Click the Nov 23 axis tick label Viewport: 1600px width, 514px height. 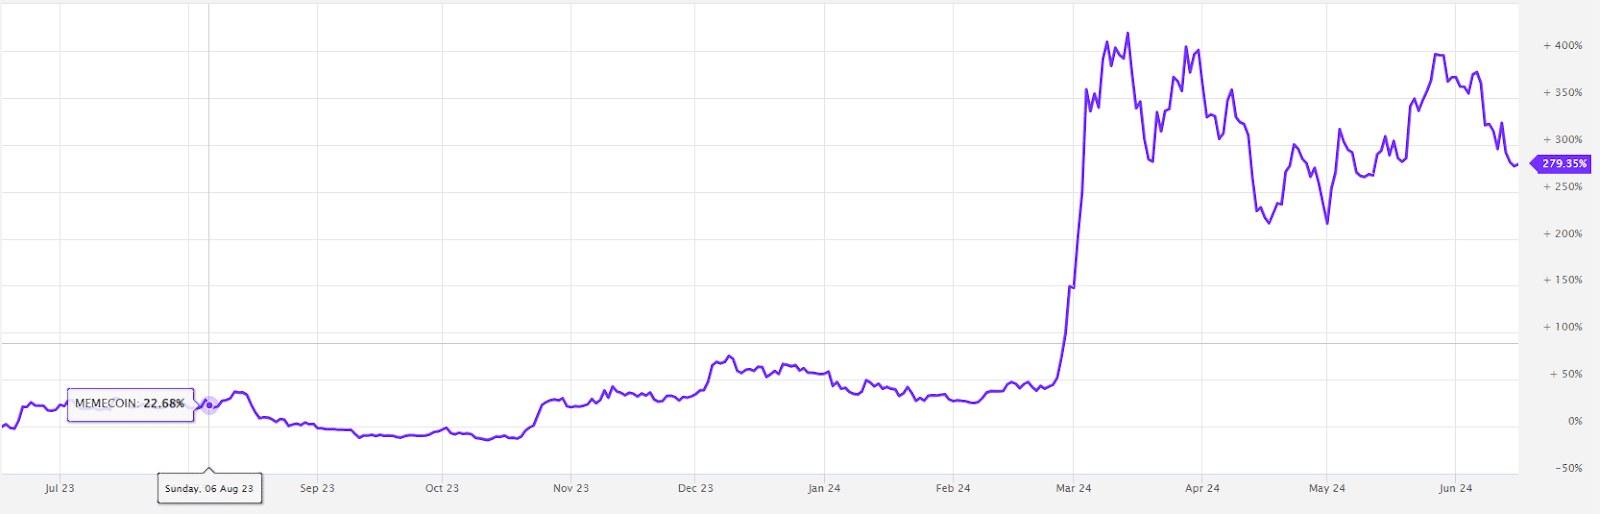pyautogui.click(x=571, y=488)
